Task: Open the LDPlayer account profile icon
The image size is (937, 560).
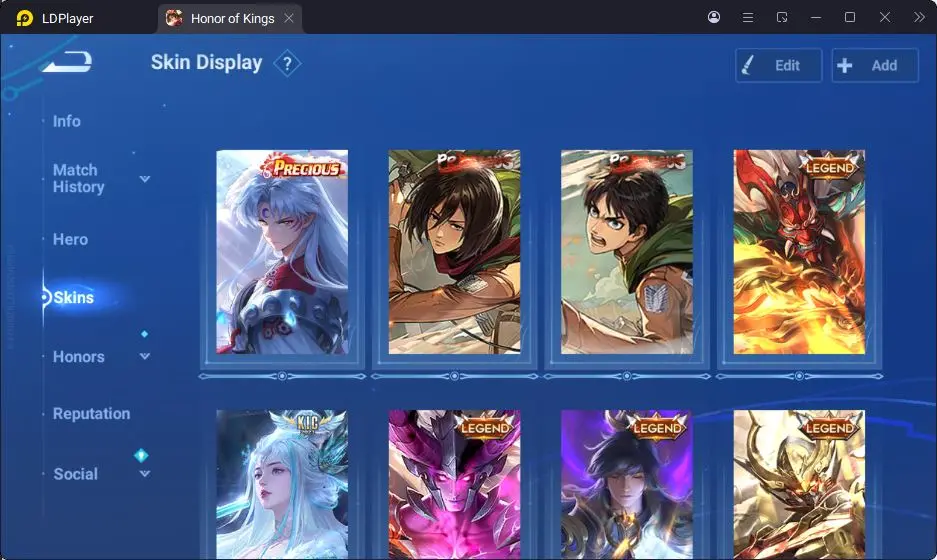Action: (714, 17)
